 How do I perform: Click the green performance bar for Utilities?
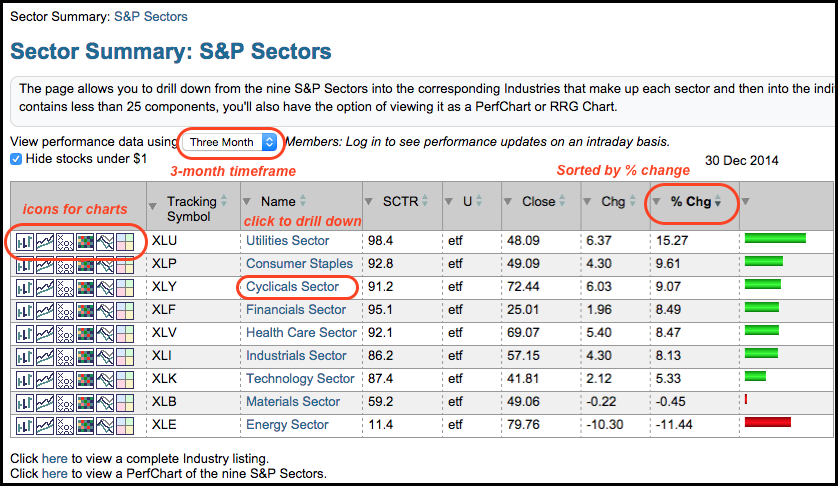[x=775, y=238]
